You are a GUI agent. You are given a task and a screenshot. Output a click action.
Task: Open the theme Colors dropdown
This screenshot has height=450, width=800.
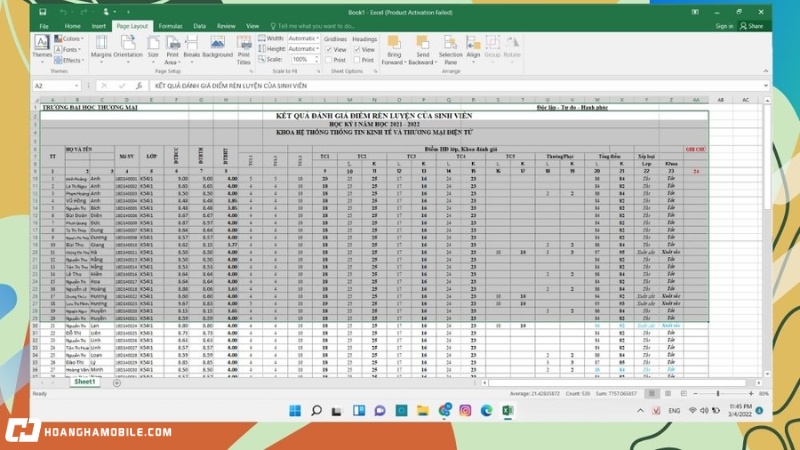pyautogui.click(x=69, y=39)
